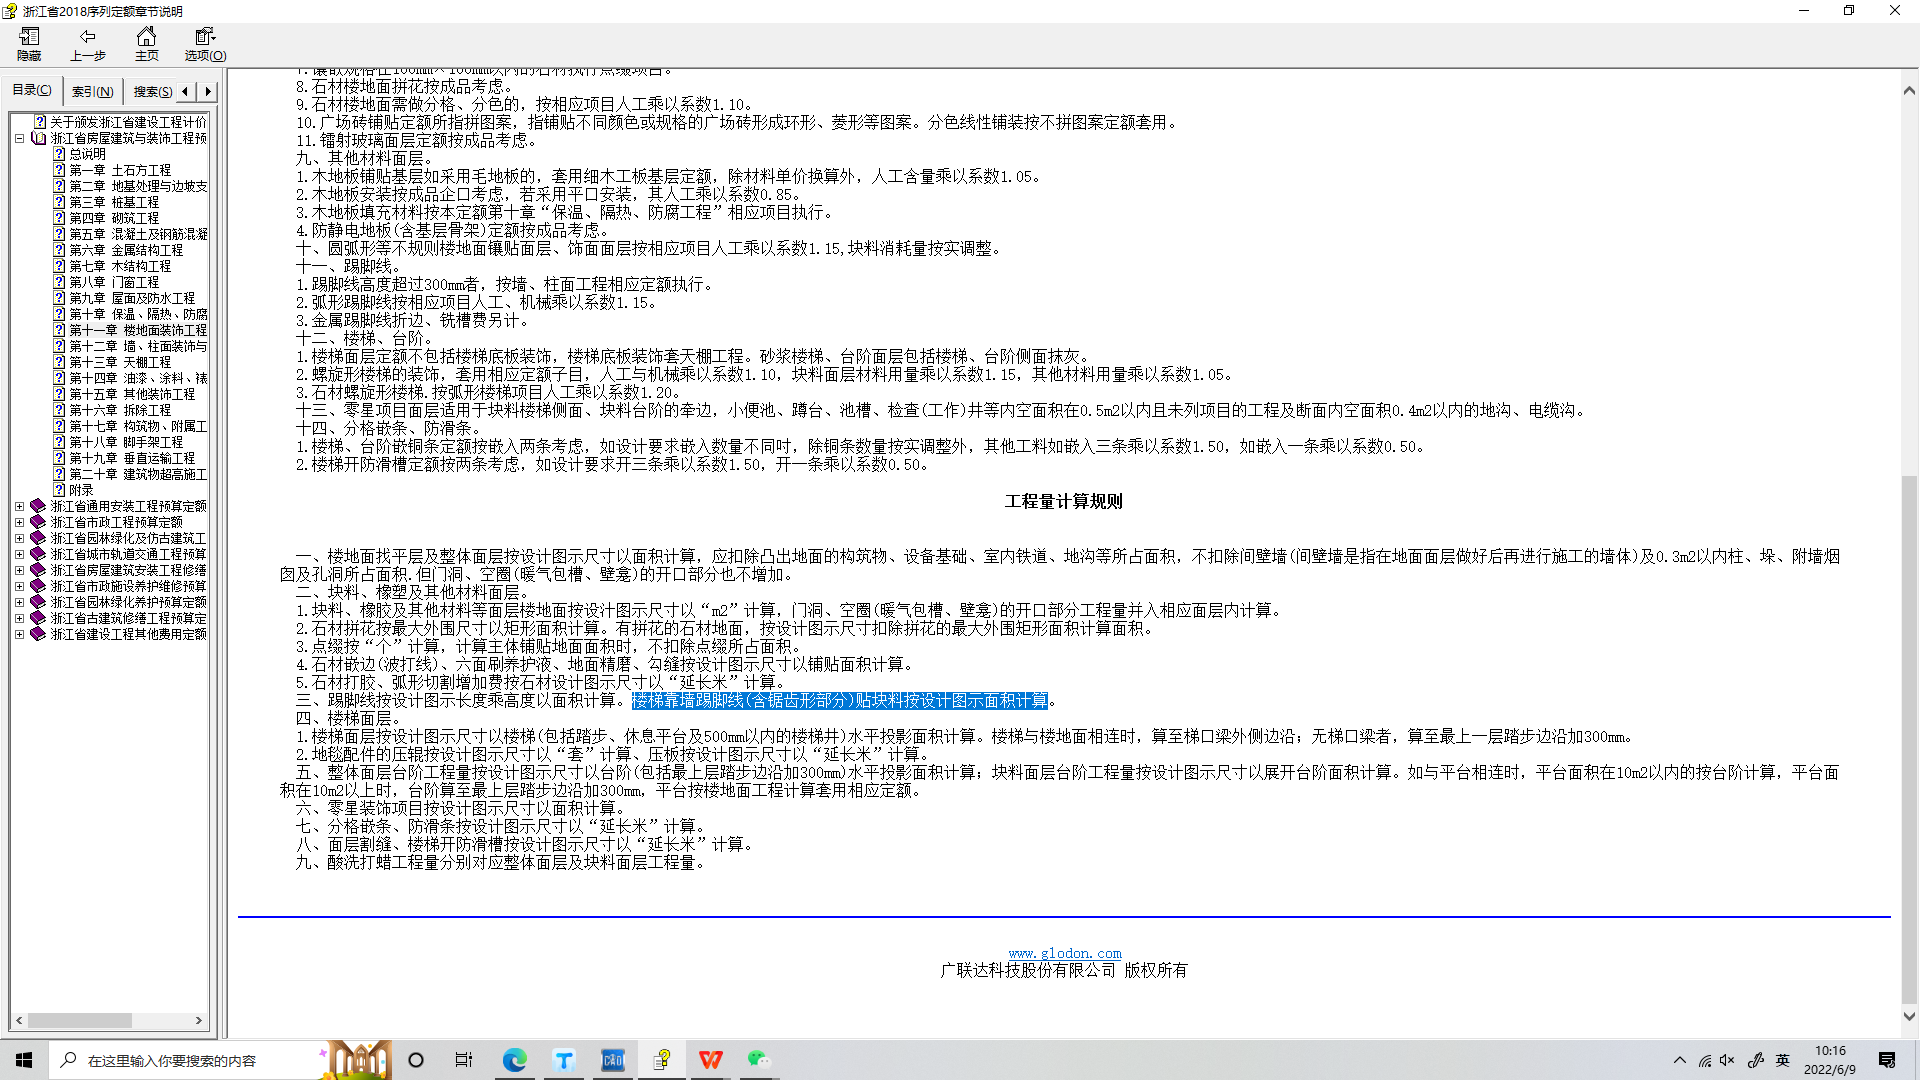Select 第七章 木结构工程 topic
1920x1080 pixels.
click(120, 266)
